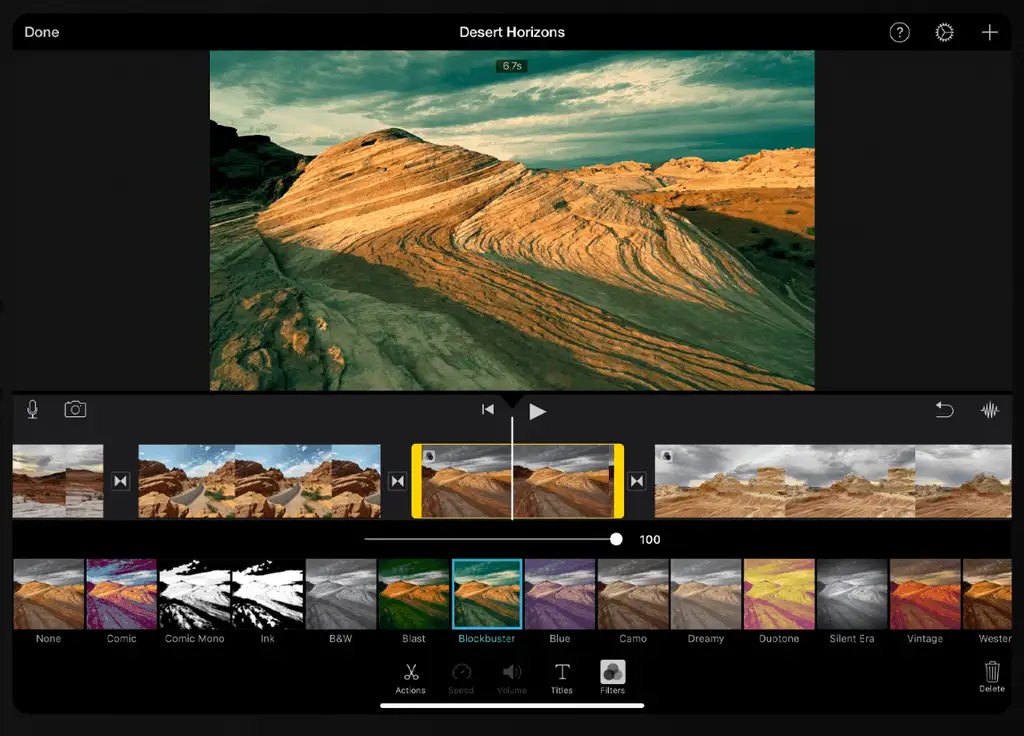Choose the Comic Mono filter thumbnail
Image resolution: width=1024 pixels, height=736 pixels.
click(195, 594)
